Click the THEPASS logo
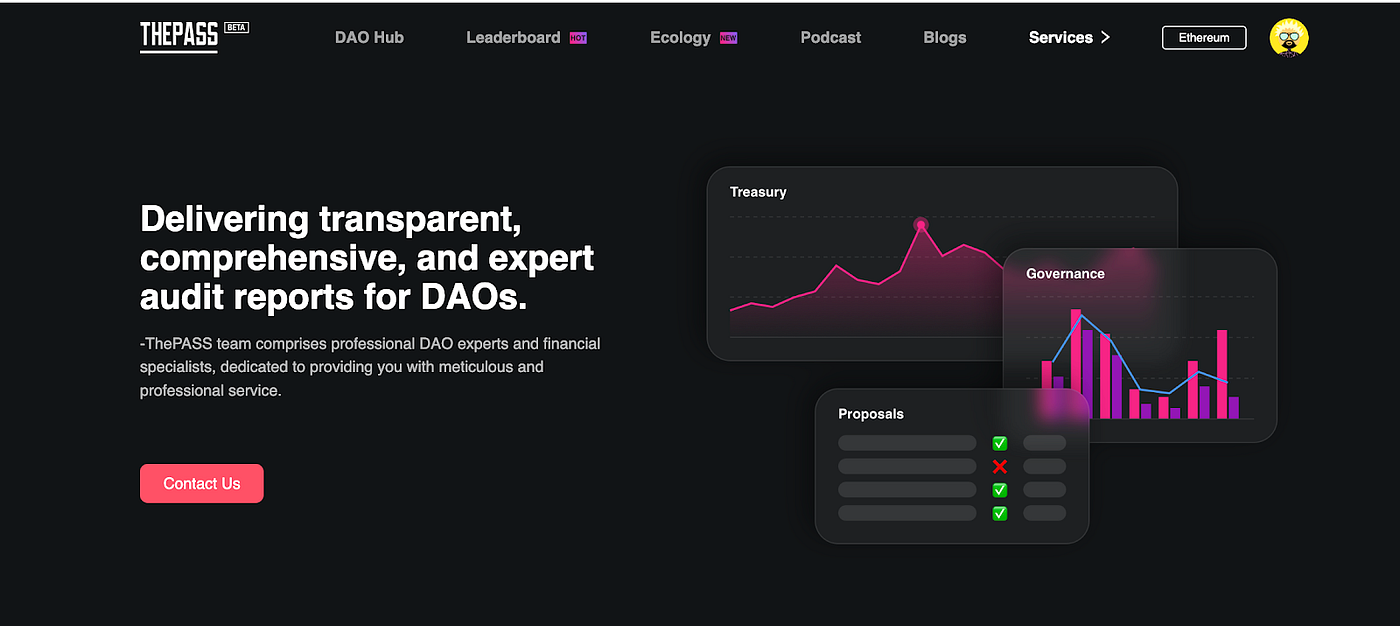Screen dimensions: 1400x626 (x=179, y=37)
